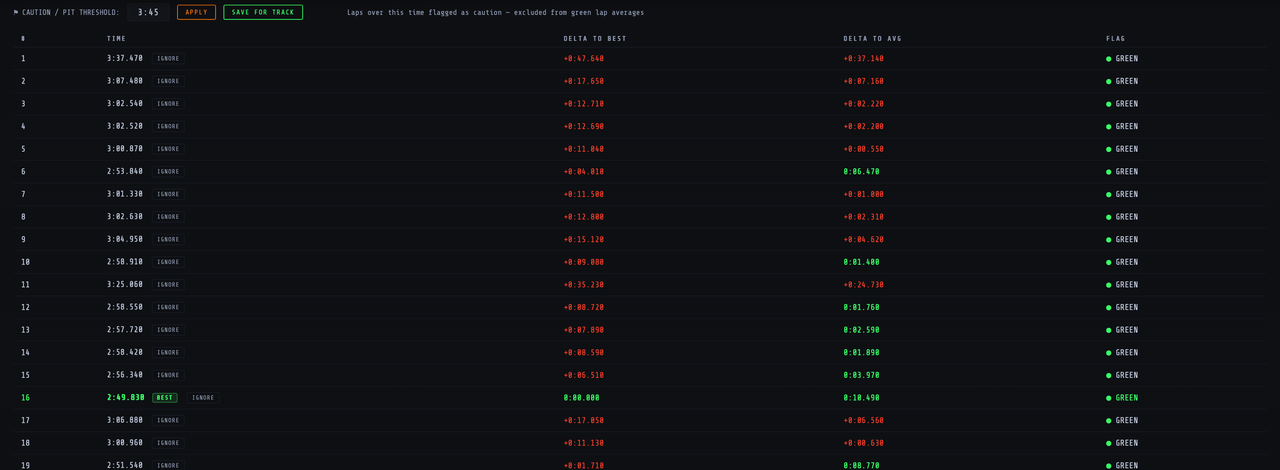Ignore lap 6 with time 2:53.840
The height and width of the screenshot is (470, 1280).
click(x=168, y=172)
